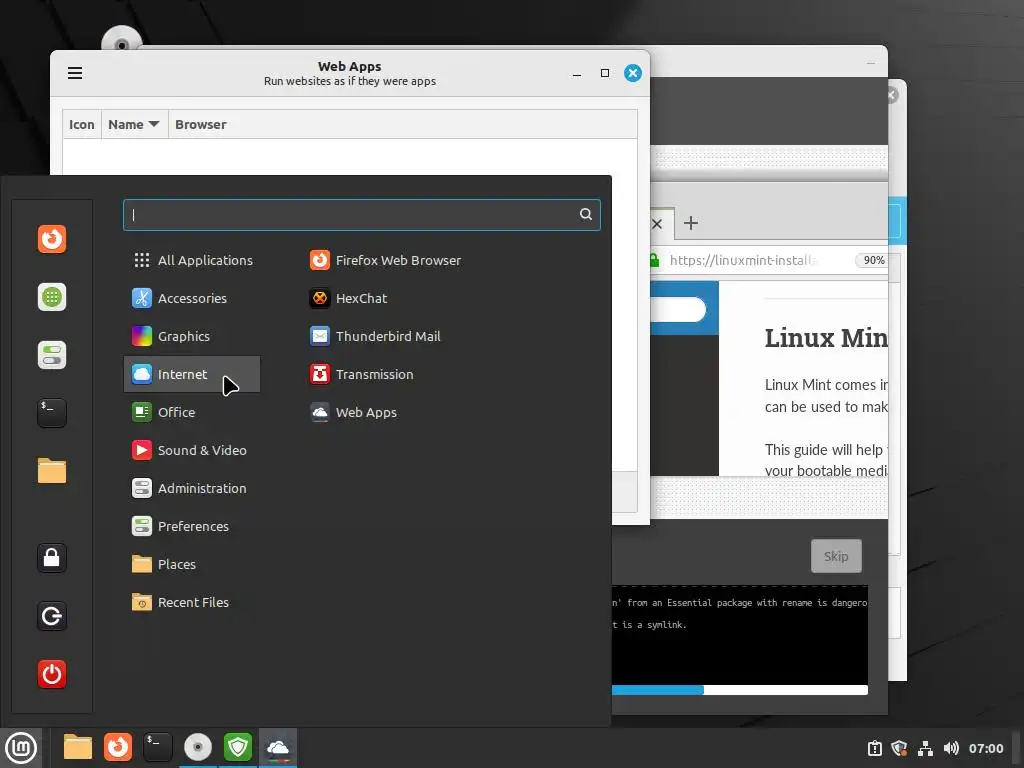Launch Firefox Web Browser entry
This screenshot has width=1024, height=768.
(x=385, y=260)
